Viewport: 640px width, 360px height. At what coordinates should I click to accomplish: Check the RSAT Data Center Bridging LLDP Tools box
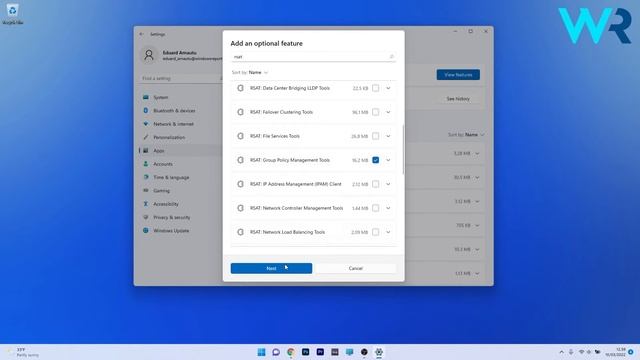pyautogui.click(x=376, y=88)
